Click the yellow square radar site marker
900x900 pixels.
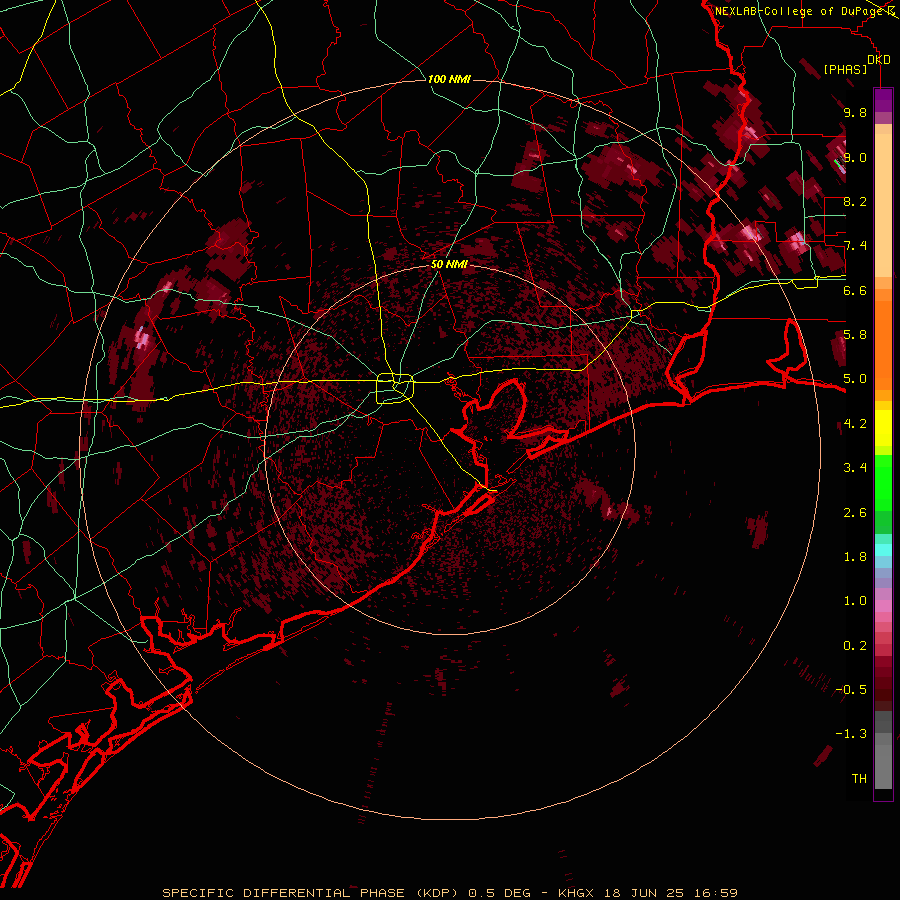394,389
